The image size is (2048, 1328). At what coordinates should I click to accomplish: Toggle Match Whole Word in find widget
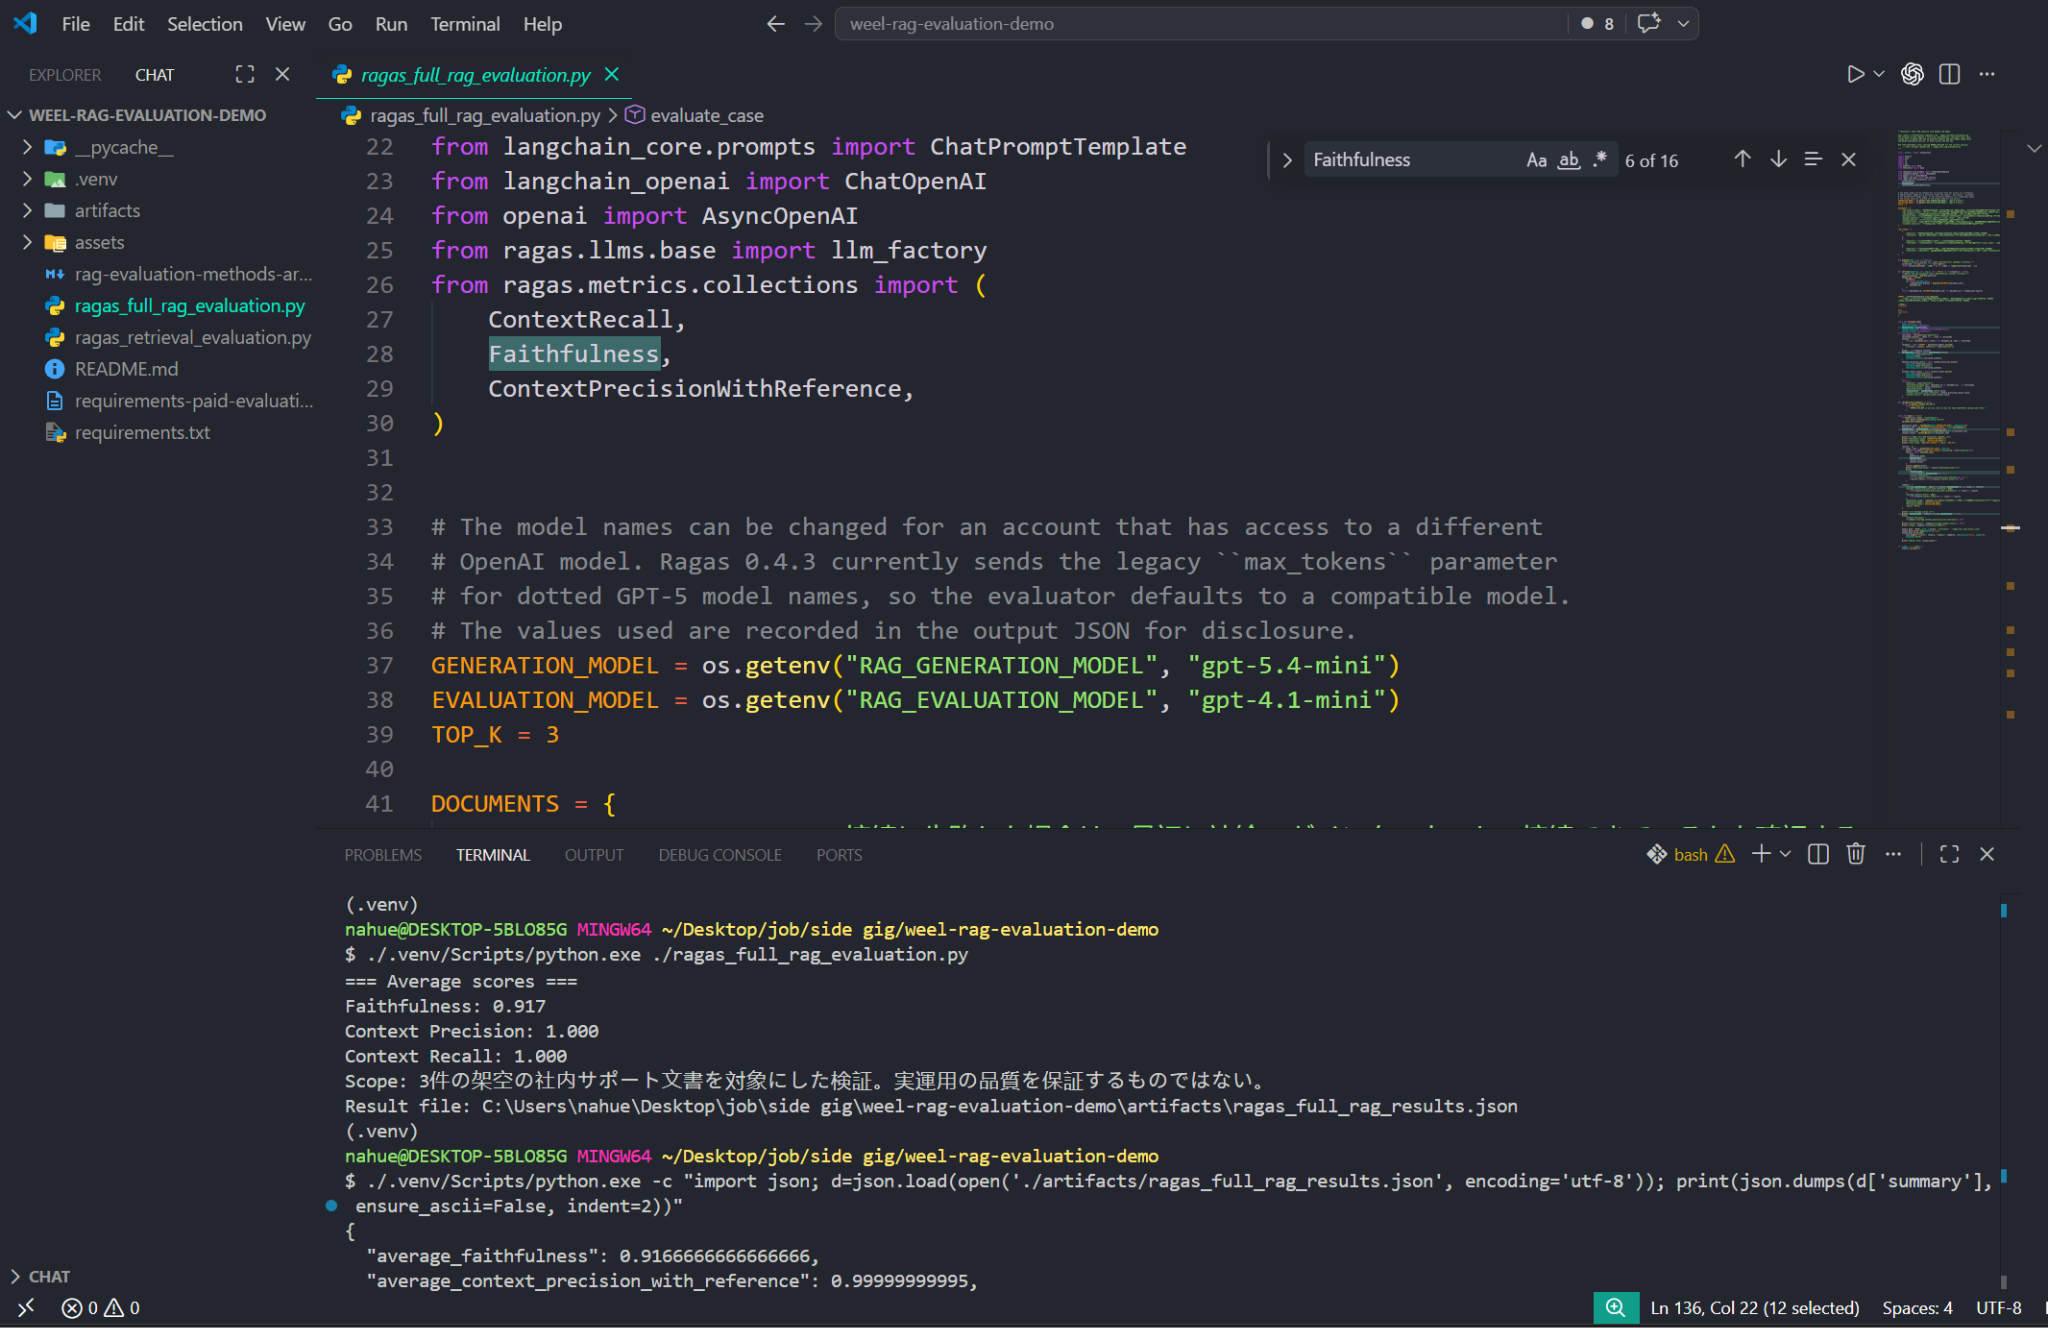click(1569, 160)
